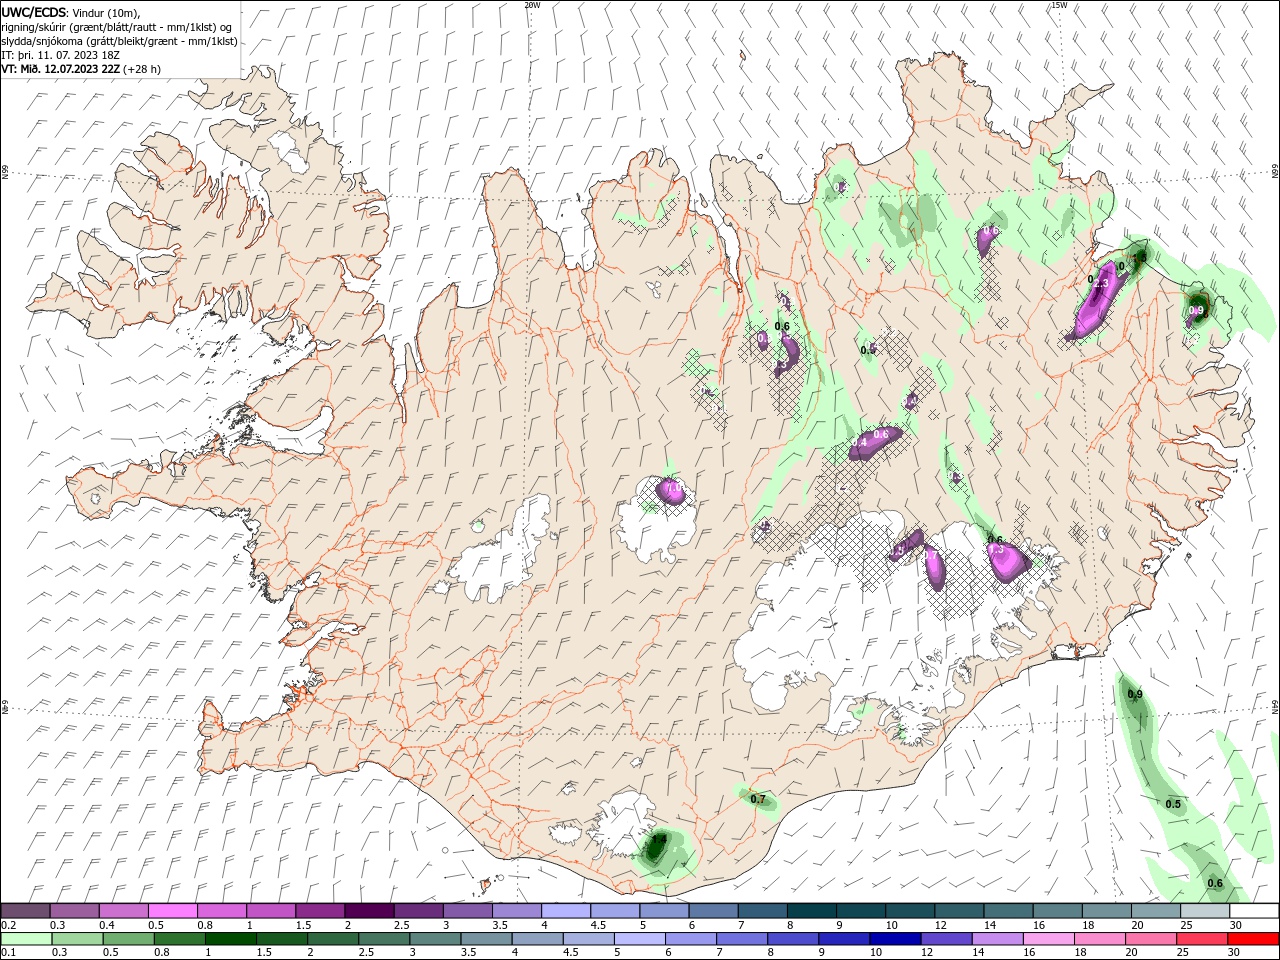
Task: Click the white final swatch in snow legend
Action: (1254, 911)
